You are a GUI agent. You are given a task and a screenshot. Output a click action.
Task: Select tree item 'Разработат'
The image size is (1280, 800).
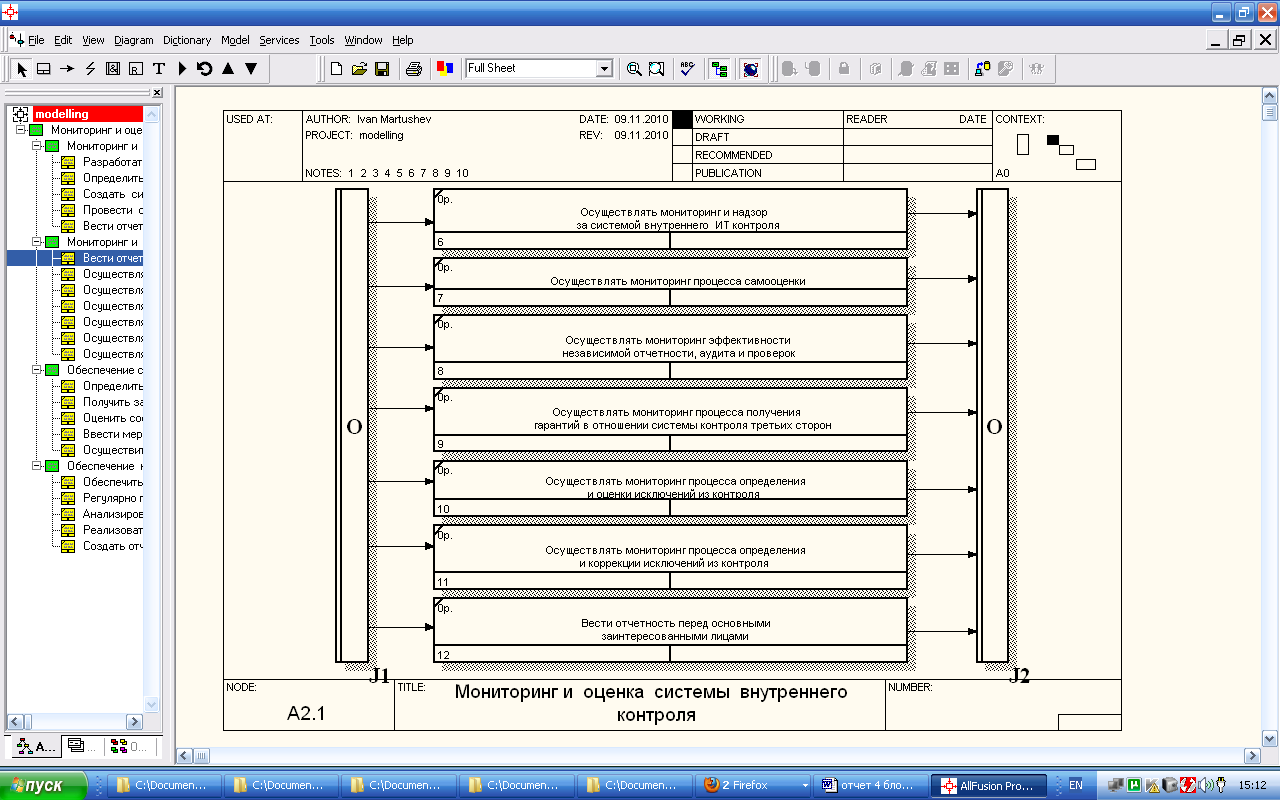coord(112,162)
